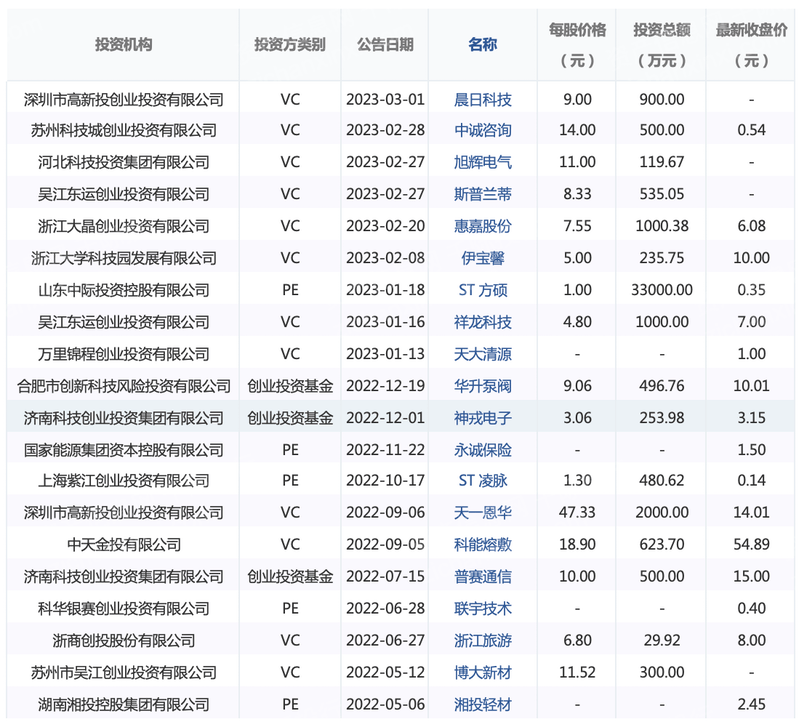Open the 华升泵阀 company link

pyautogui.click(x=483, y=386)
